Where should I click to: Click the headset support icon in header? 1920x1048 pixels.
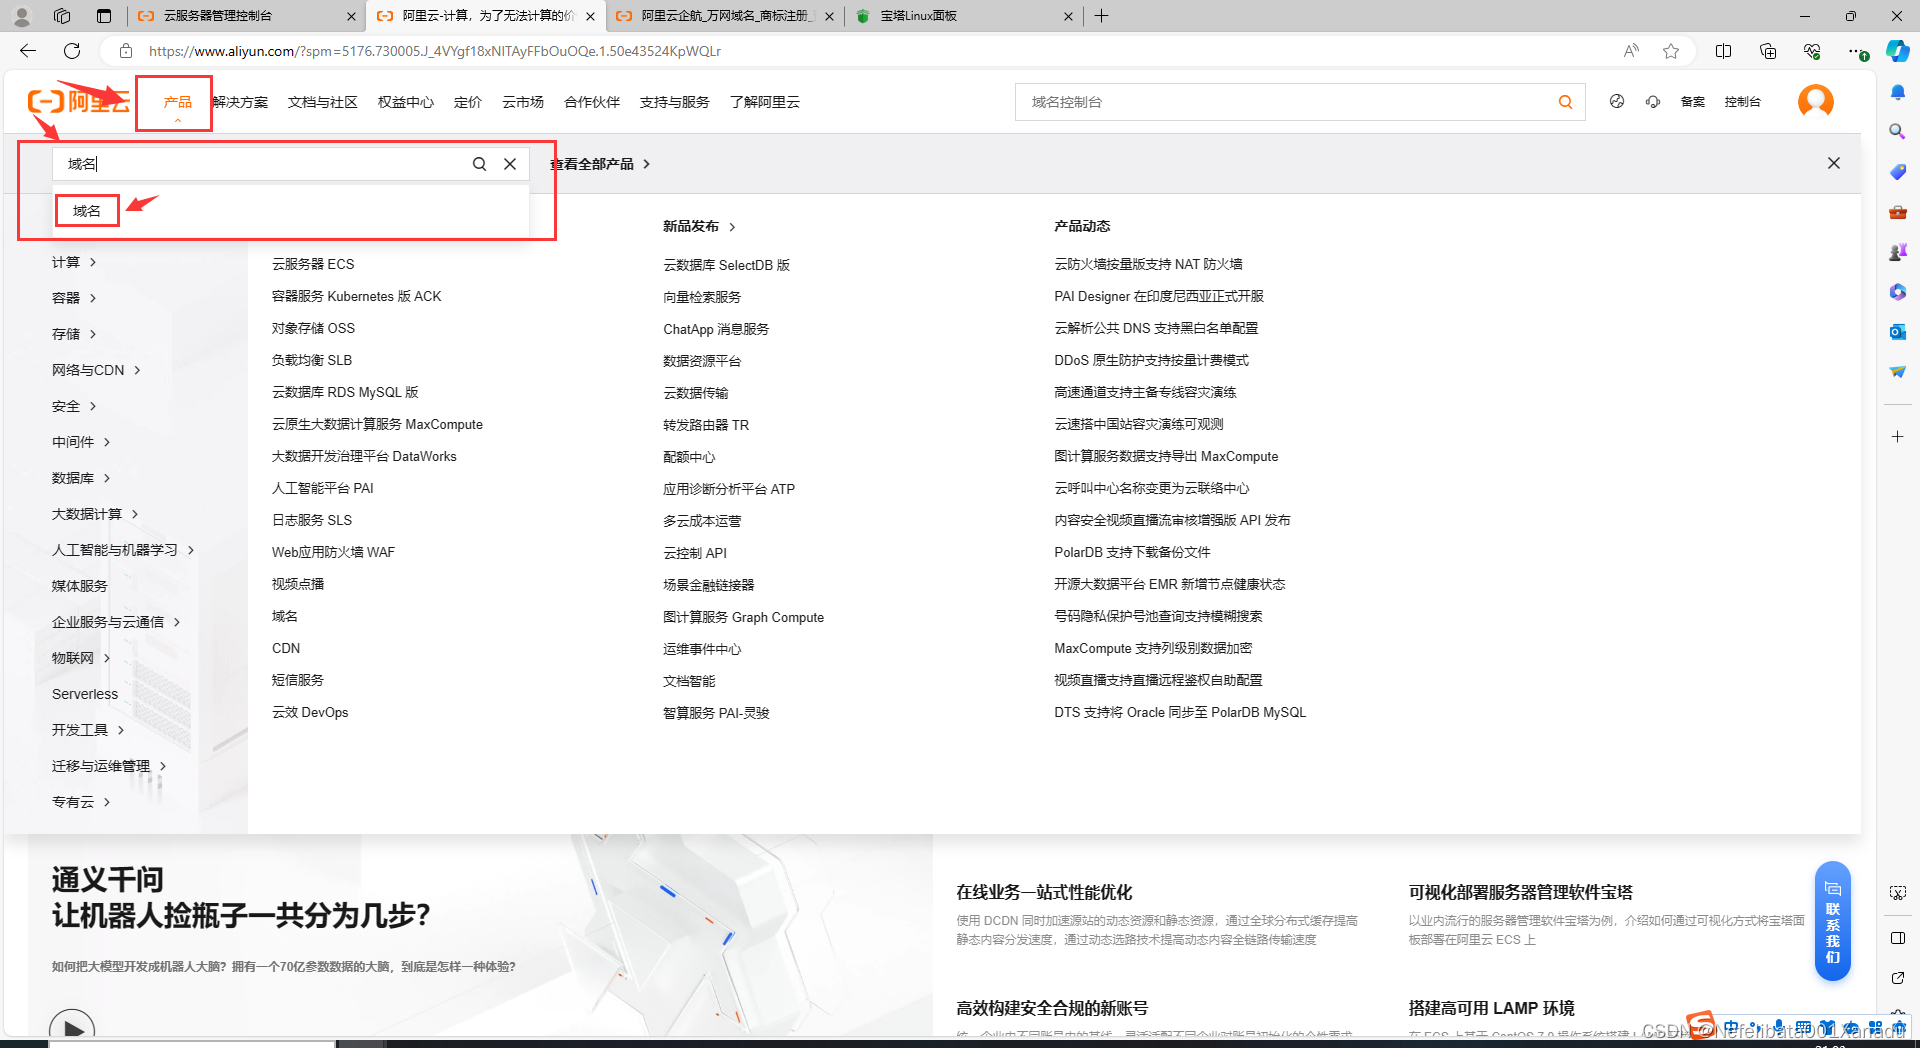pos(1653,102)
